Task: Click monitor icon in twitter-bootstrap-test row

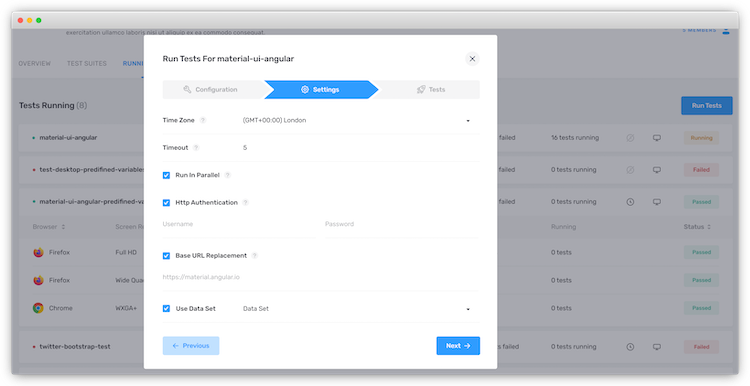Action: click(657, 347)
